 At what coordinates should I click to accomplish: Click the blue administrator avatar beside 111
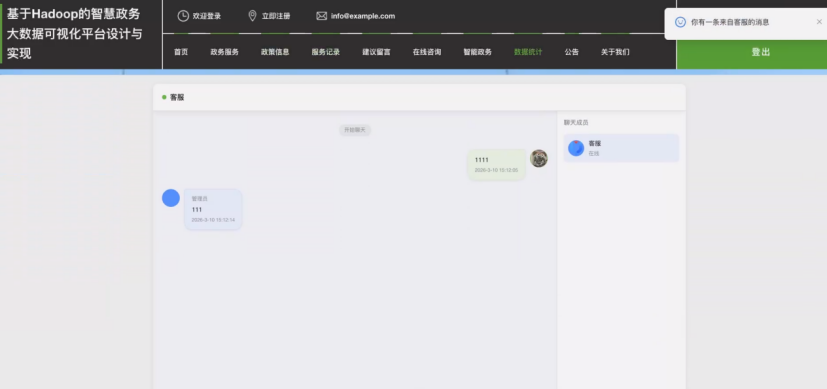coord(171,198)
